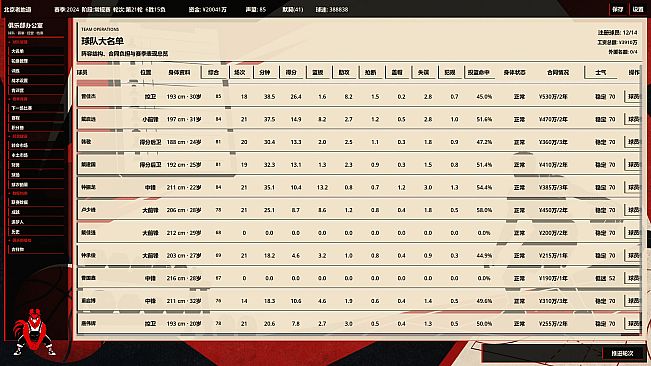
Task: Click the 保存 save button
Action: (618, 9)
